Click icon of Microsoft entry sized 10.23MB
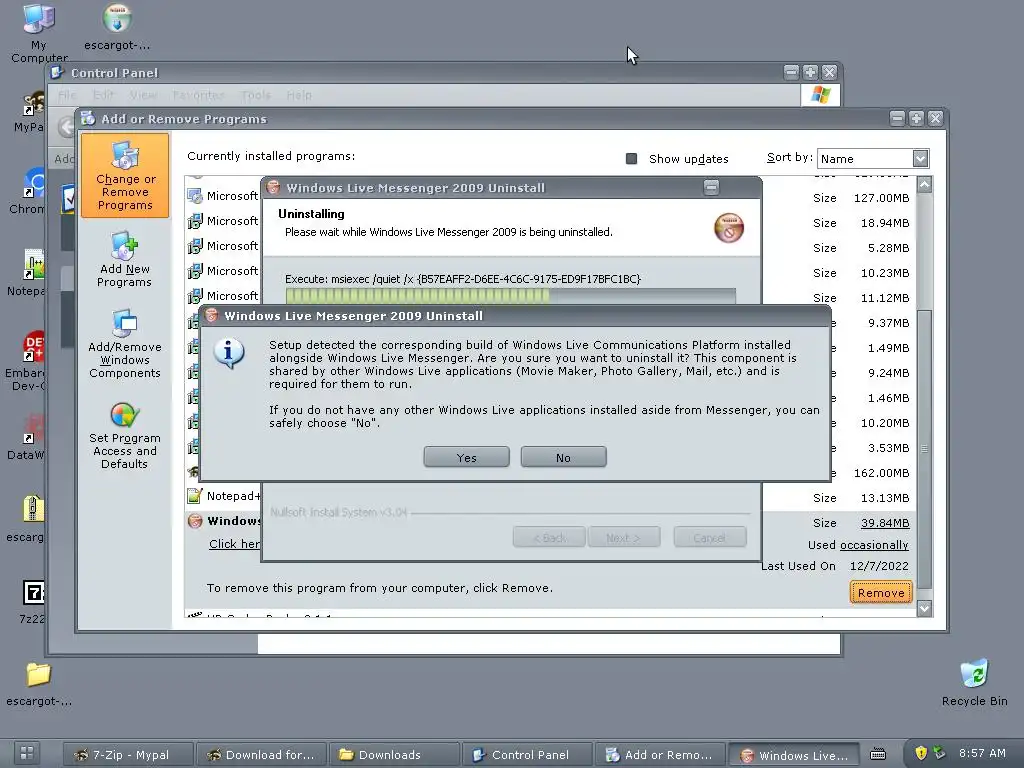 click(195, 271)
